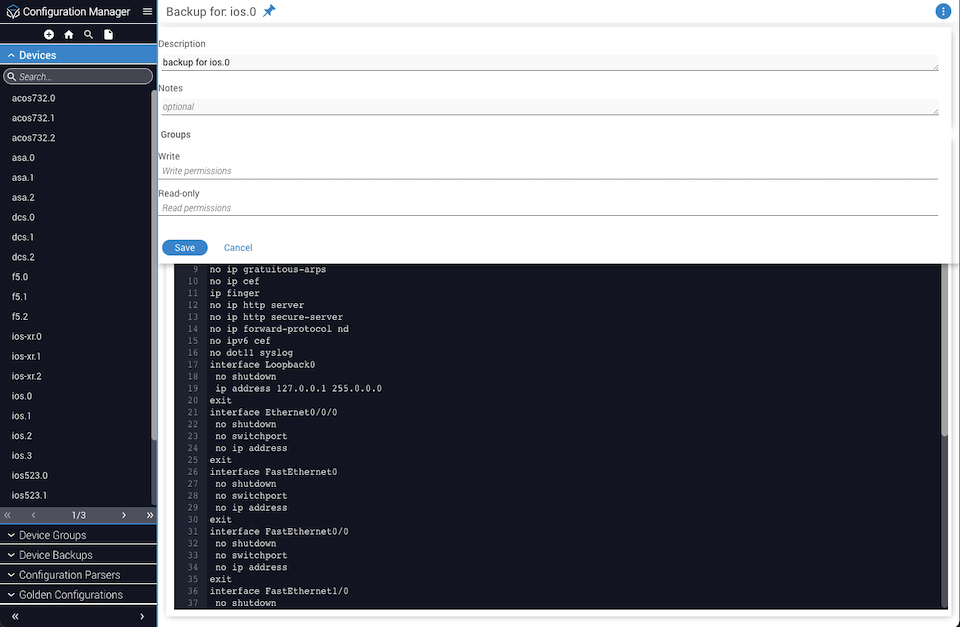Select device ios-xr.0
Viewport: 960px width, 627px height.
(x=26, y=336)
